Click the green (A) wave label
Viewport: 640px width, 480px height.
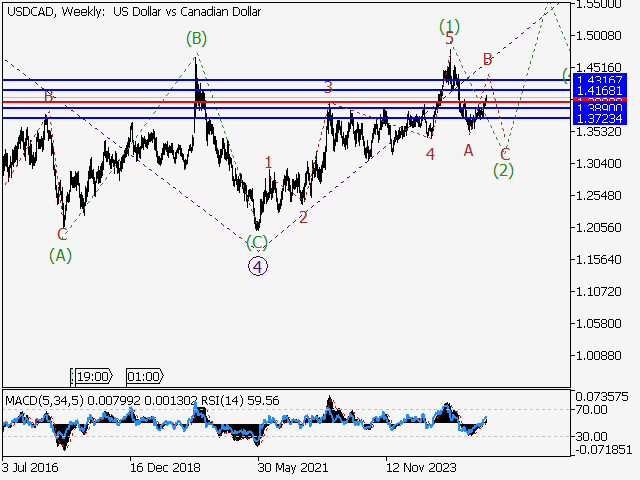click(x=61, y=255)
